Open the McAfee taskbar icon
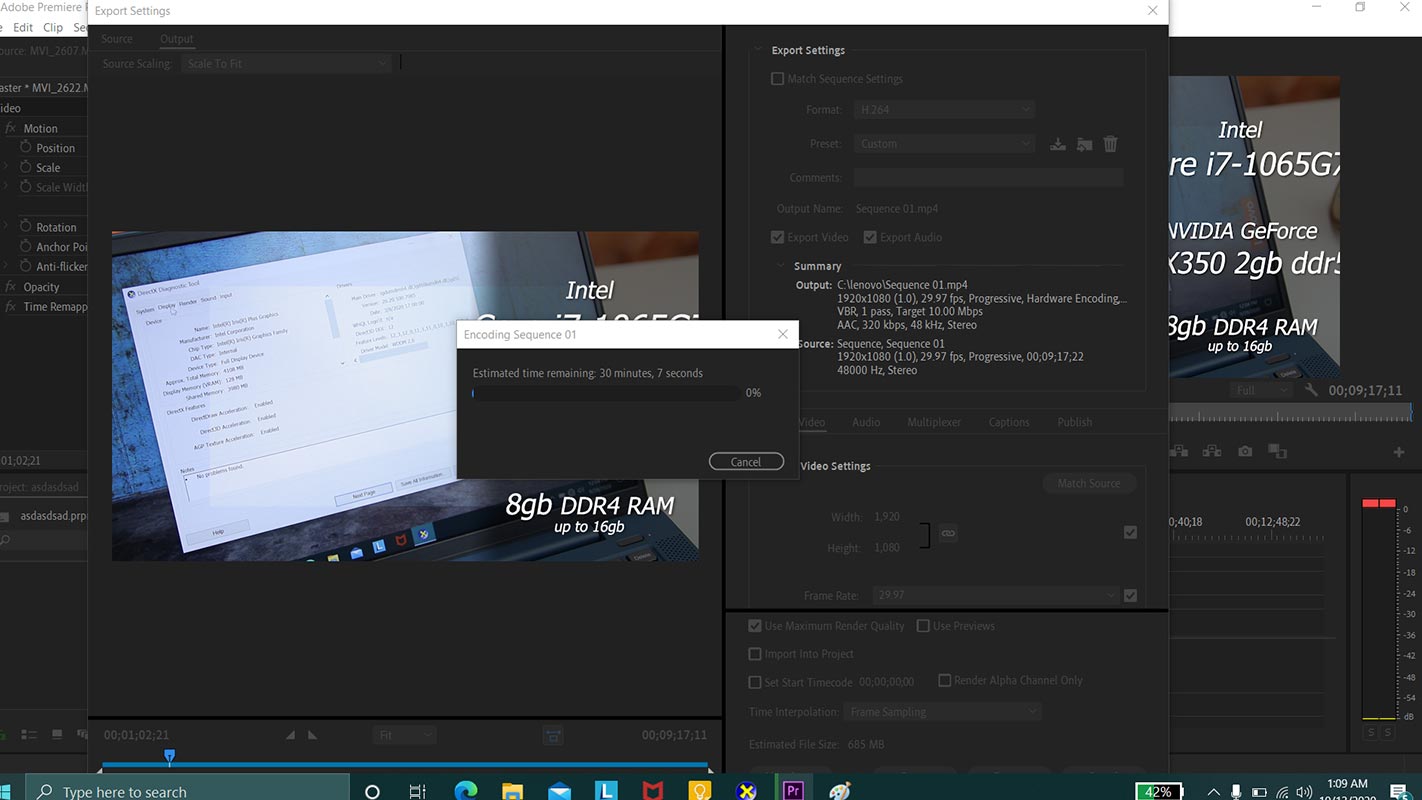Screen dimensions: 1422x800 [653, 790]
